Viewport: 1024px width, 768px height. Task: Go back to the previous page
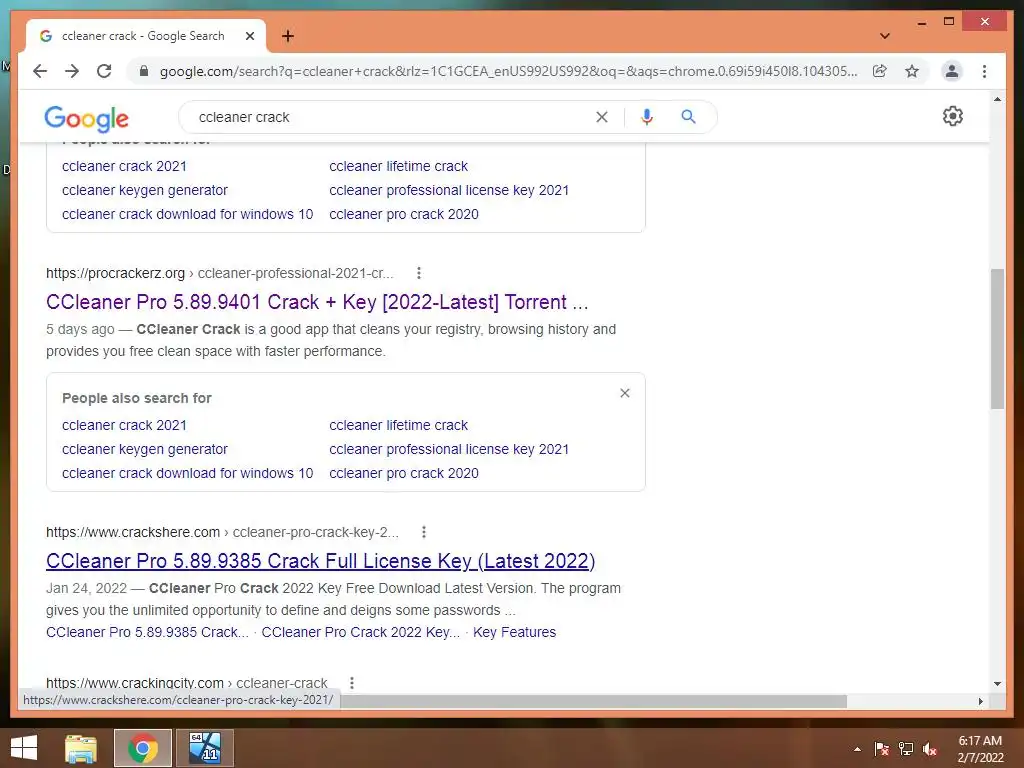(x=40, y=71)
